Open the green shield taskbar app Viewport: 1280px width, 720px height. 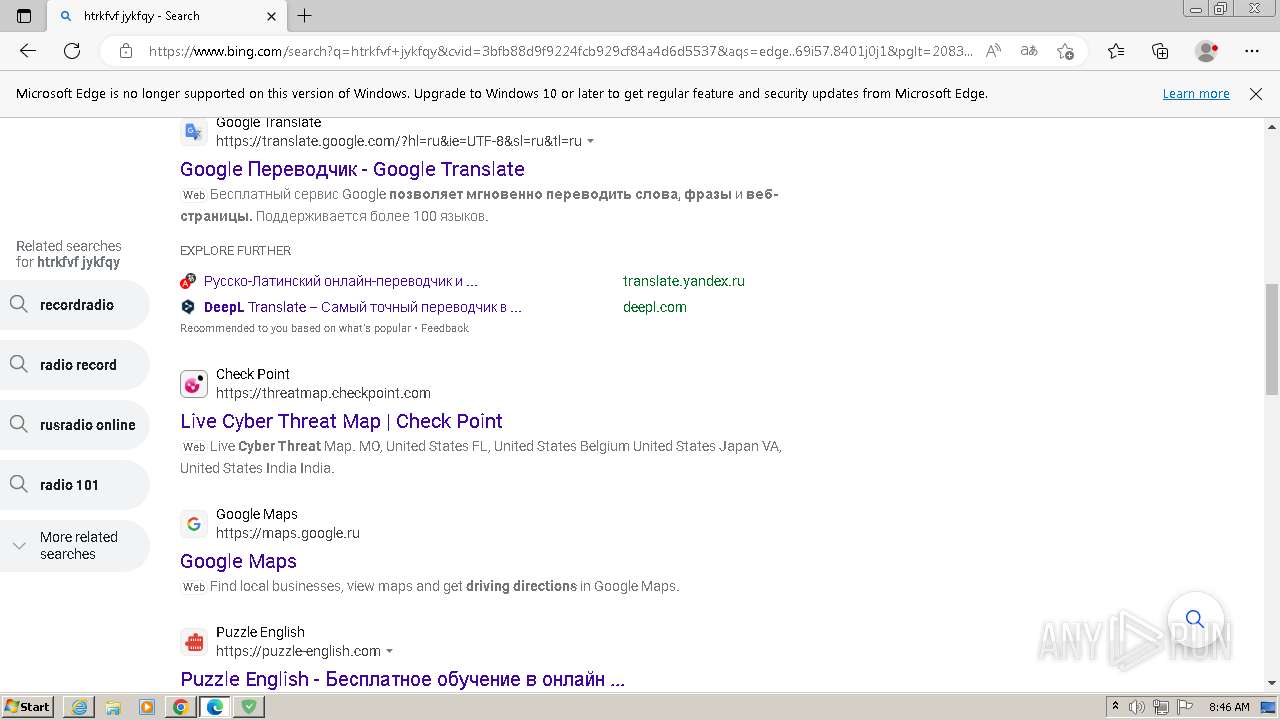click(x=249, y=706)
